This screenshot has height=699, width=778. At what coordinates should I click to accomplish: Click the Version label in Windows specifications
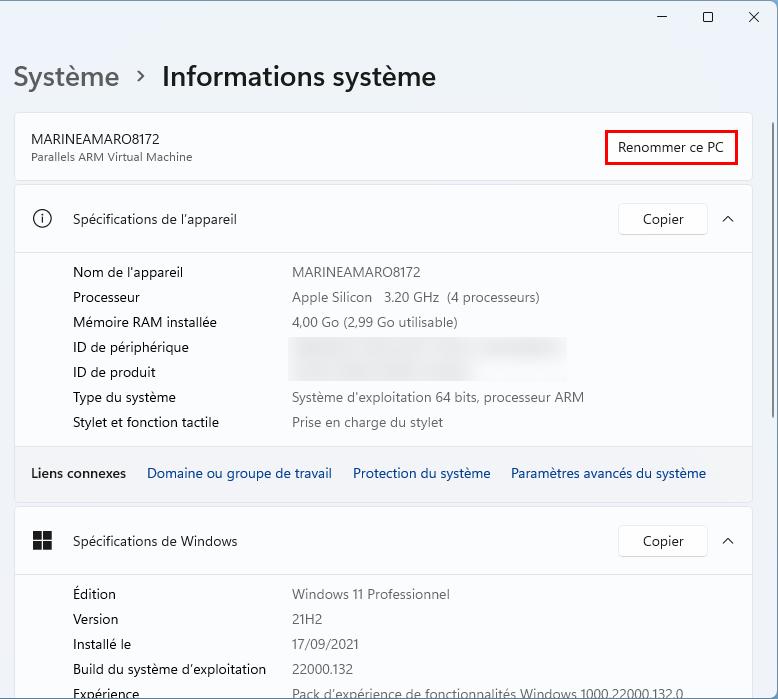[x=95, y=620]
